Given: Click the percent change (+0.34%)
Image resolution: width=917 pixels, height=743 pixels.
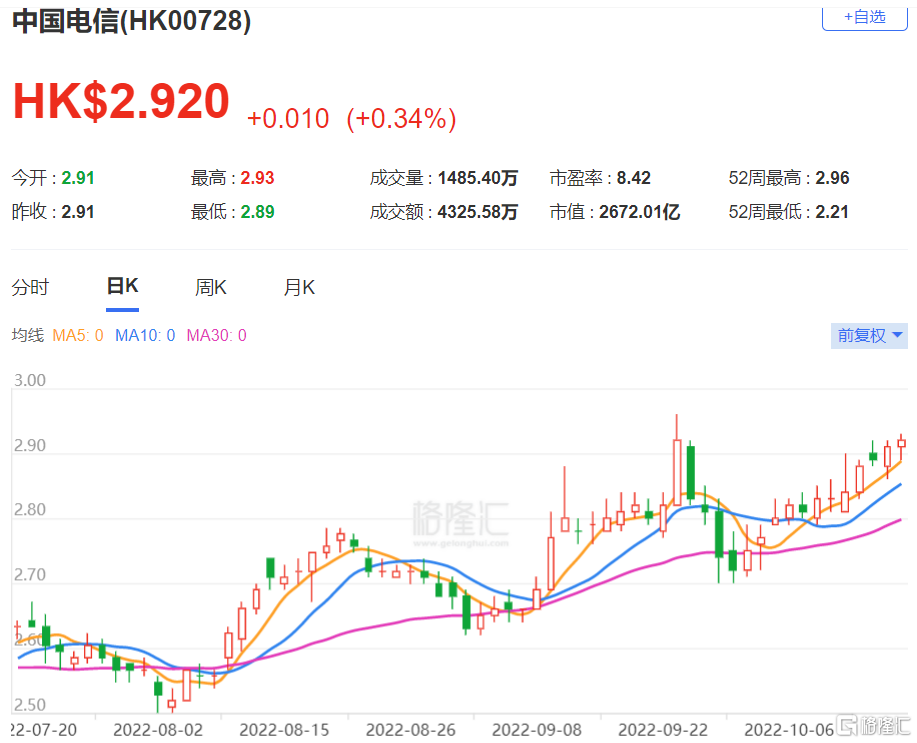Looking at the screenshot, I should [x=401, y=119].
